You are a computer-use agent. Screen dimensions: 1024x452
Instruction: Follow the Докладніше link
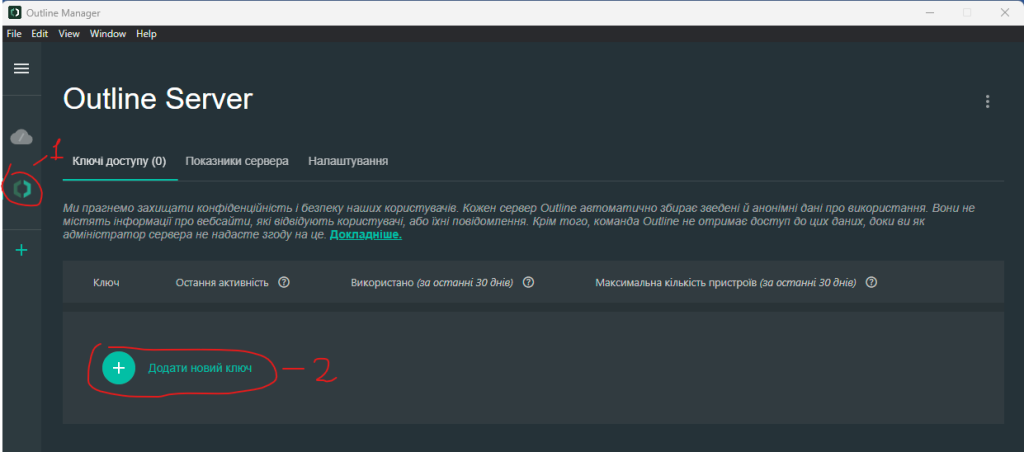point(365,235)
